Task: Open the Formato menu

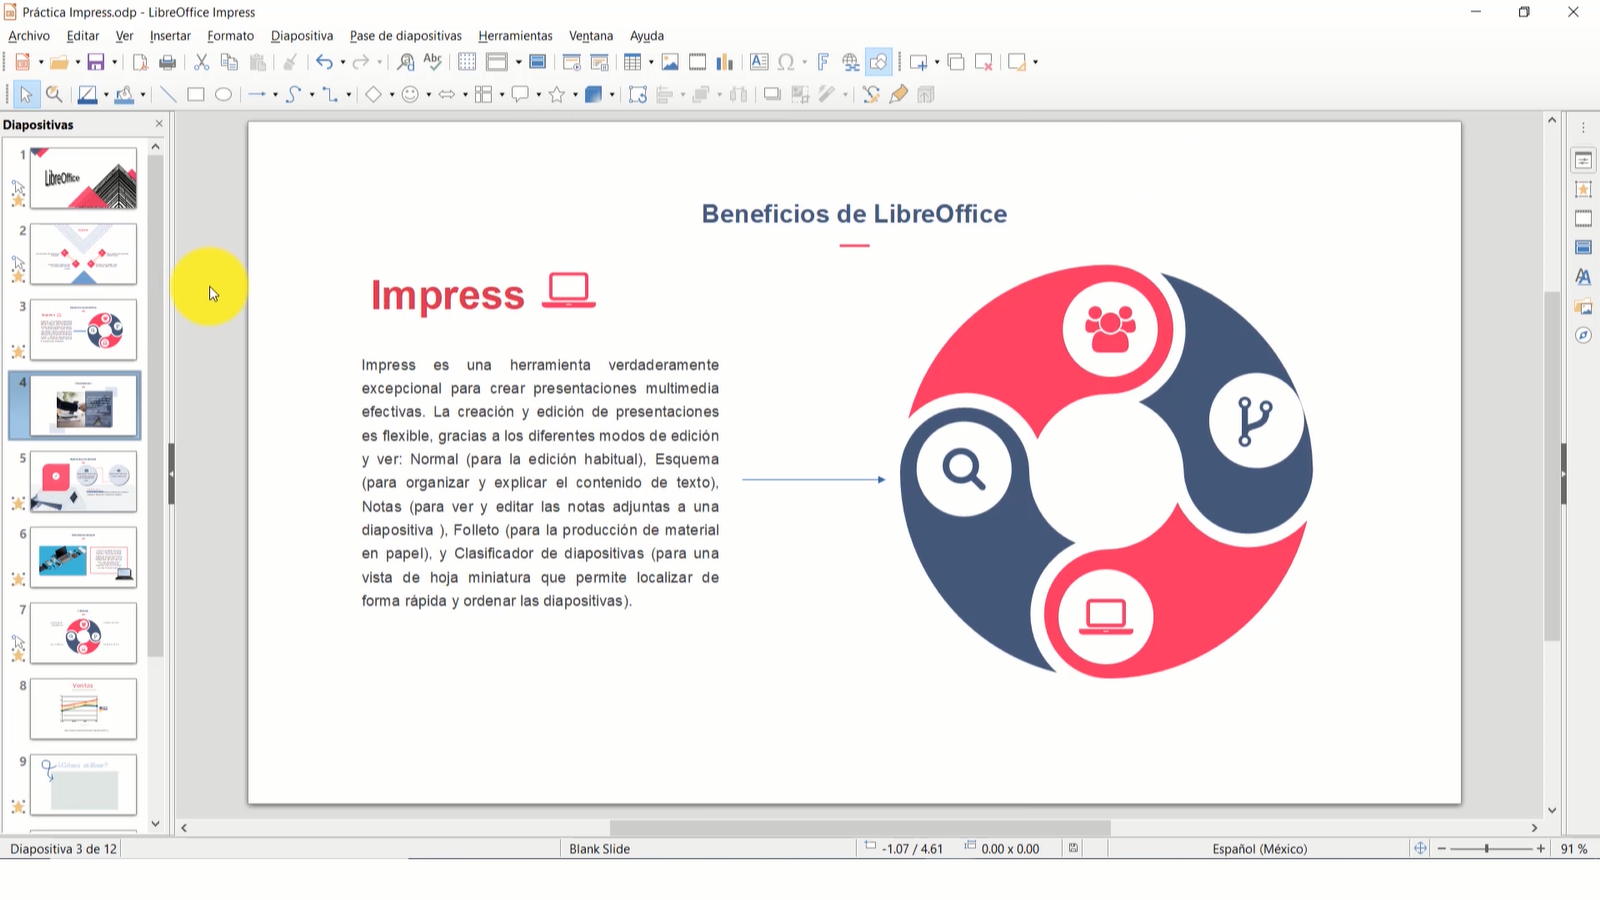Action: 231,36
